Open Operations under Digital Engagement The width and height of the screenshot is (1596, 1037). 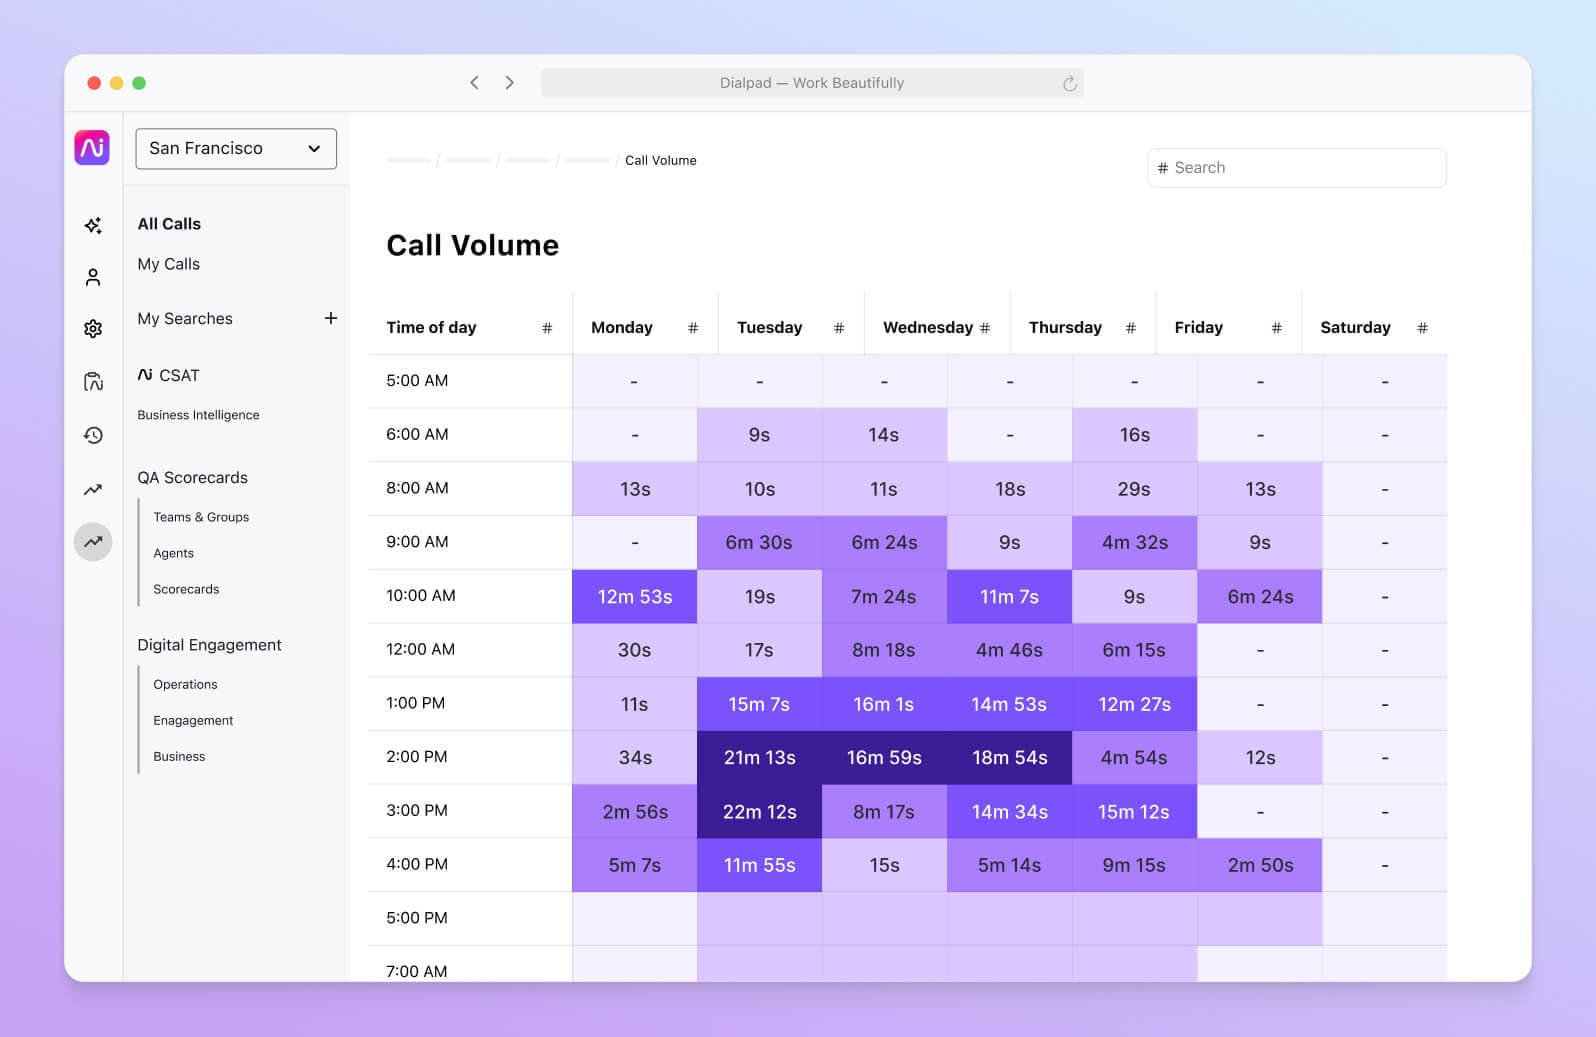pos(185,685)
